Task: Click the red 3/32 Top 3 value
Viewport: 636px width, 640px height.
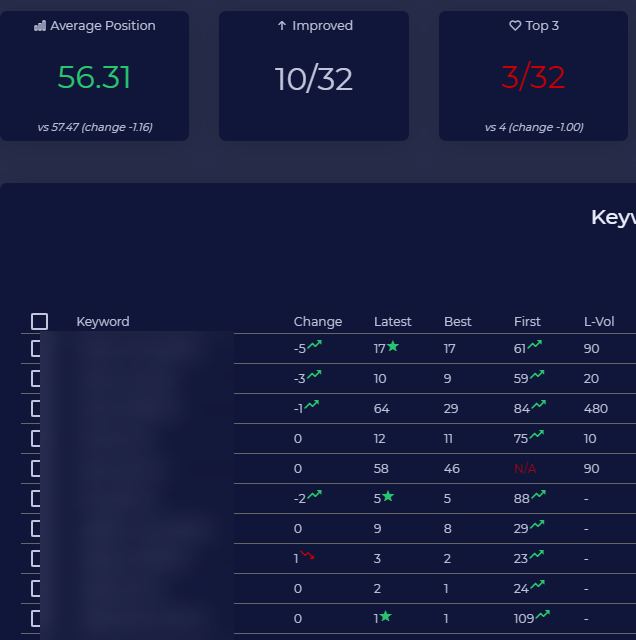Action: point(533,77)
